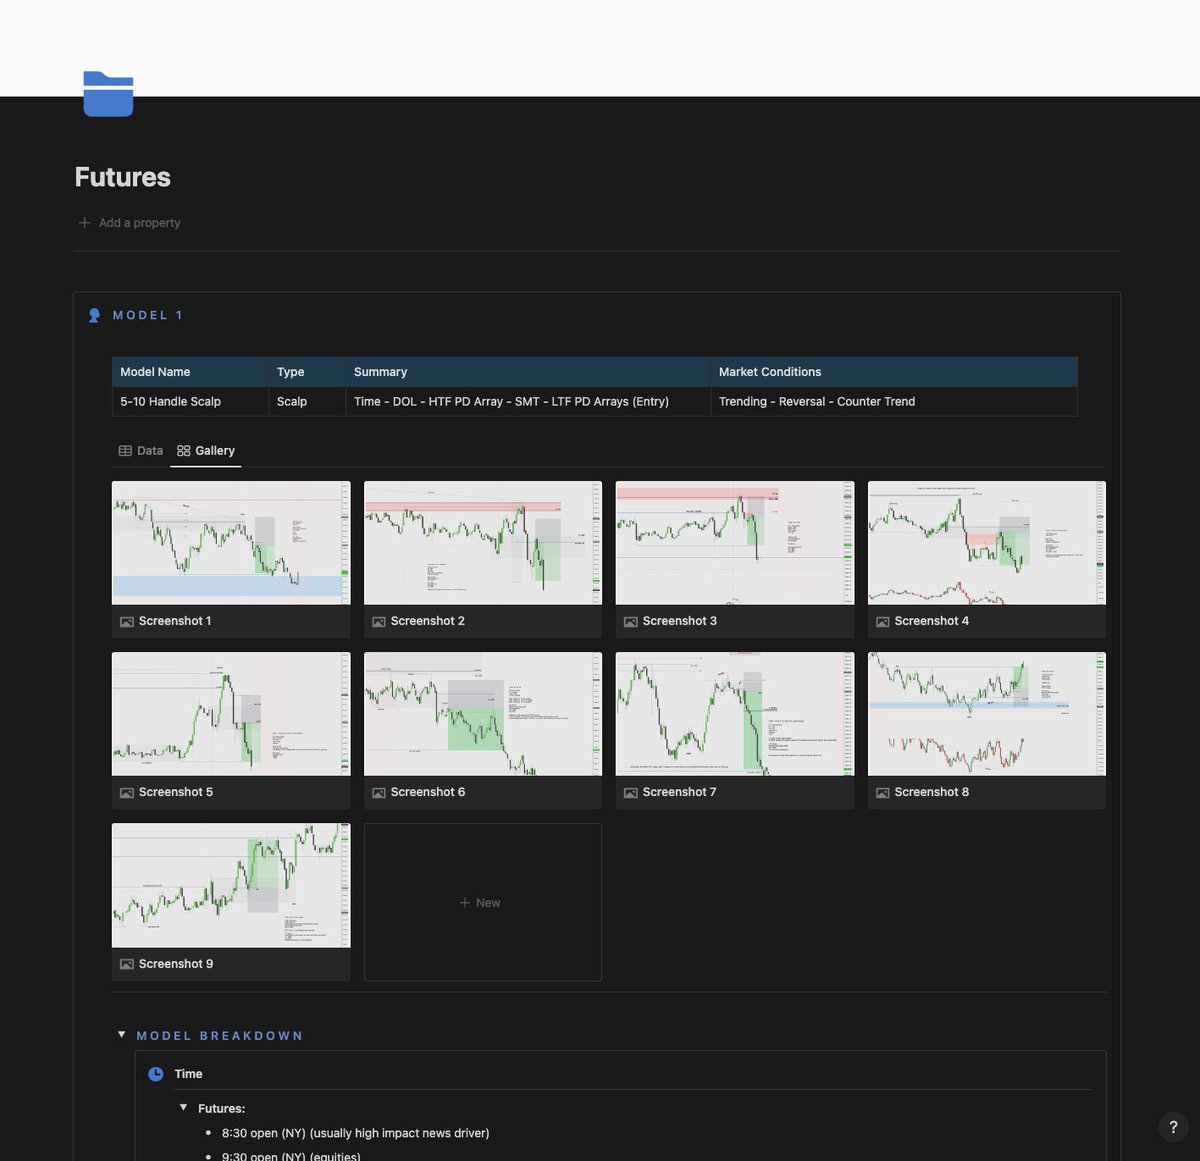Open the Screenshot 1 chart thumbnail
Viewport: 1200px width, 1161px height.
[231, 543]
